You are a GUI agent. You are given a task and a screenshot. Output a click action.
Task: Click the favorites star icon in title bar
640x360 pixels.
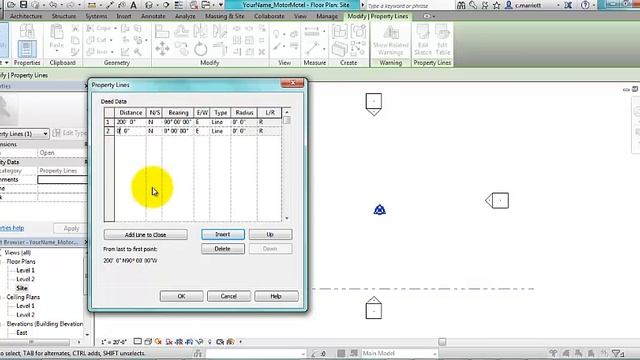point(496,5)
